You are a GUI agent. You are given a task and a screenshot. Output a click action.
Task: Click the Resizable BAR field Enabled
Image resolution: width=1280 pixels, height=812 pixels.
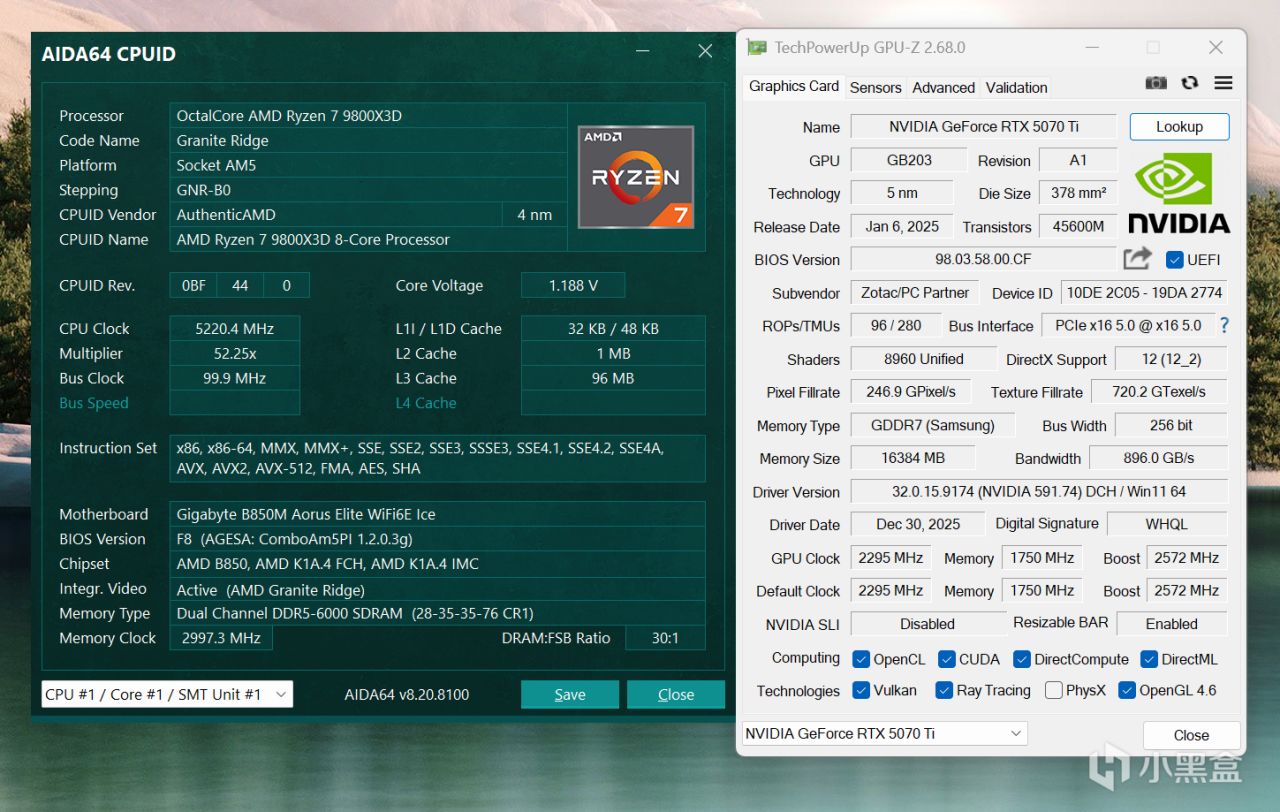coord(1172,624)
